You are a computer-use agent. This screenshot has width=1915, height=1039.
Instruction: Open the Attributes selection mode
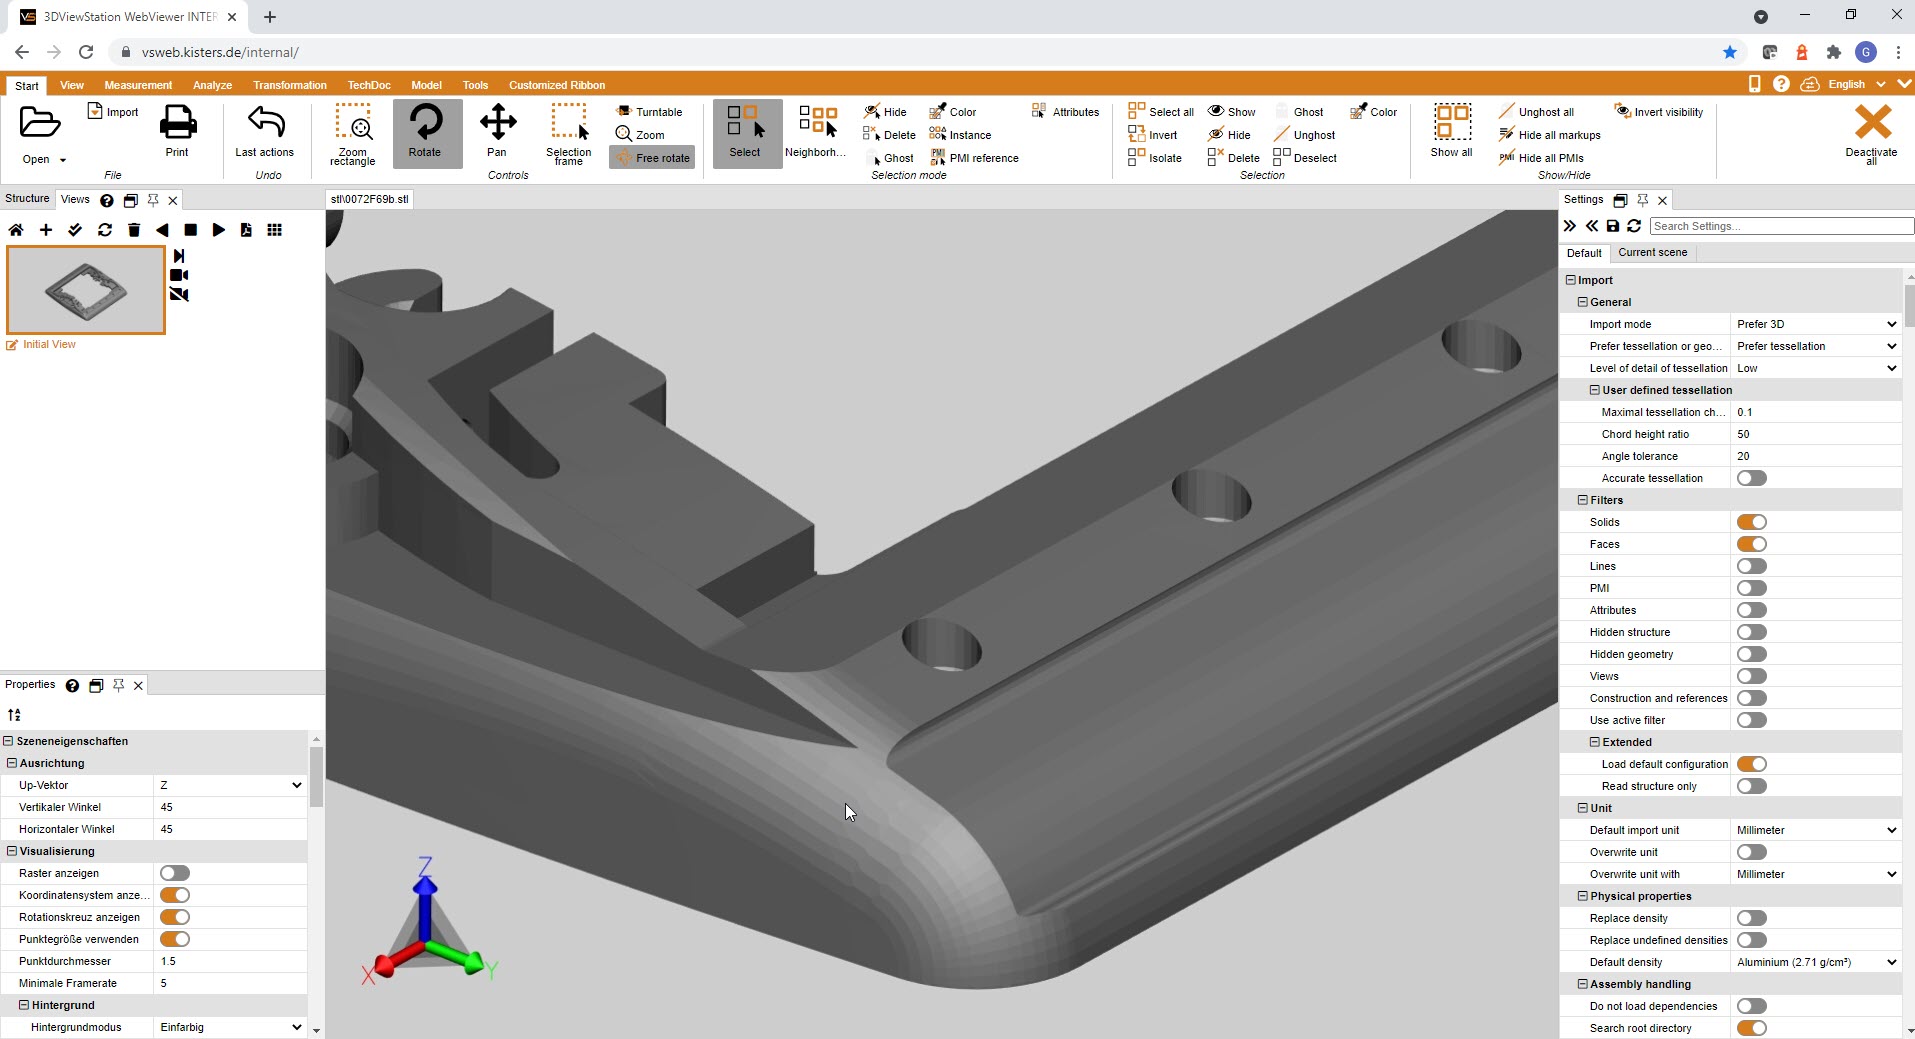[x=1065, y=112]
